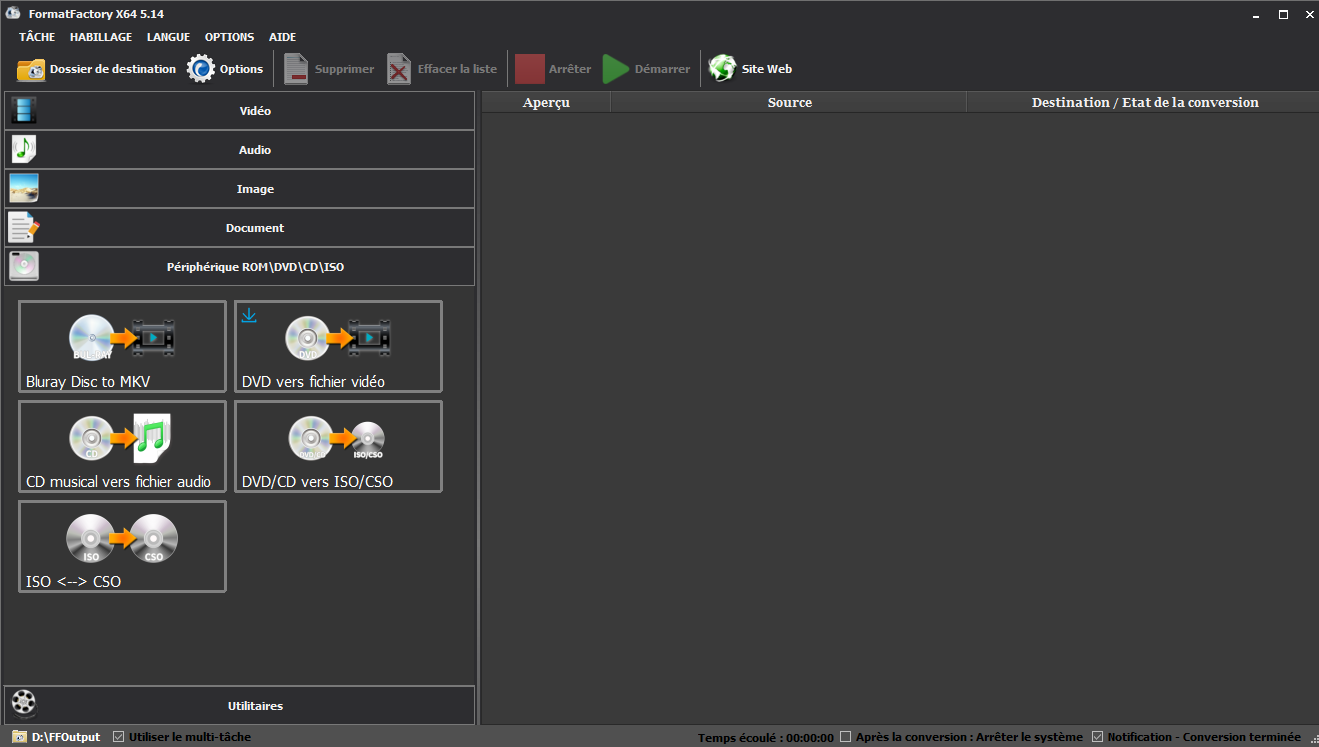The width and height of the screenshot is (1319, 747).
Task: Click the Démarrer toolbar label
Action: coord(663,69)
